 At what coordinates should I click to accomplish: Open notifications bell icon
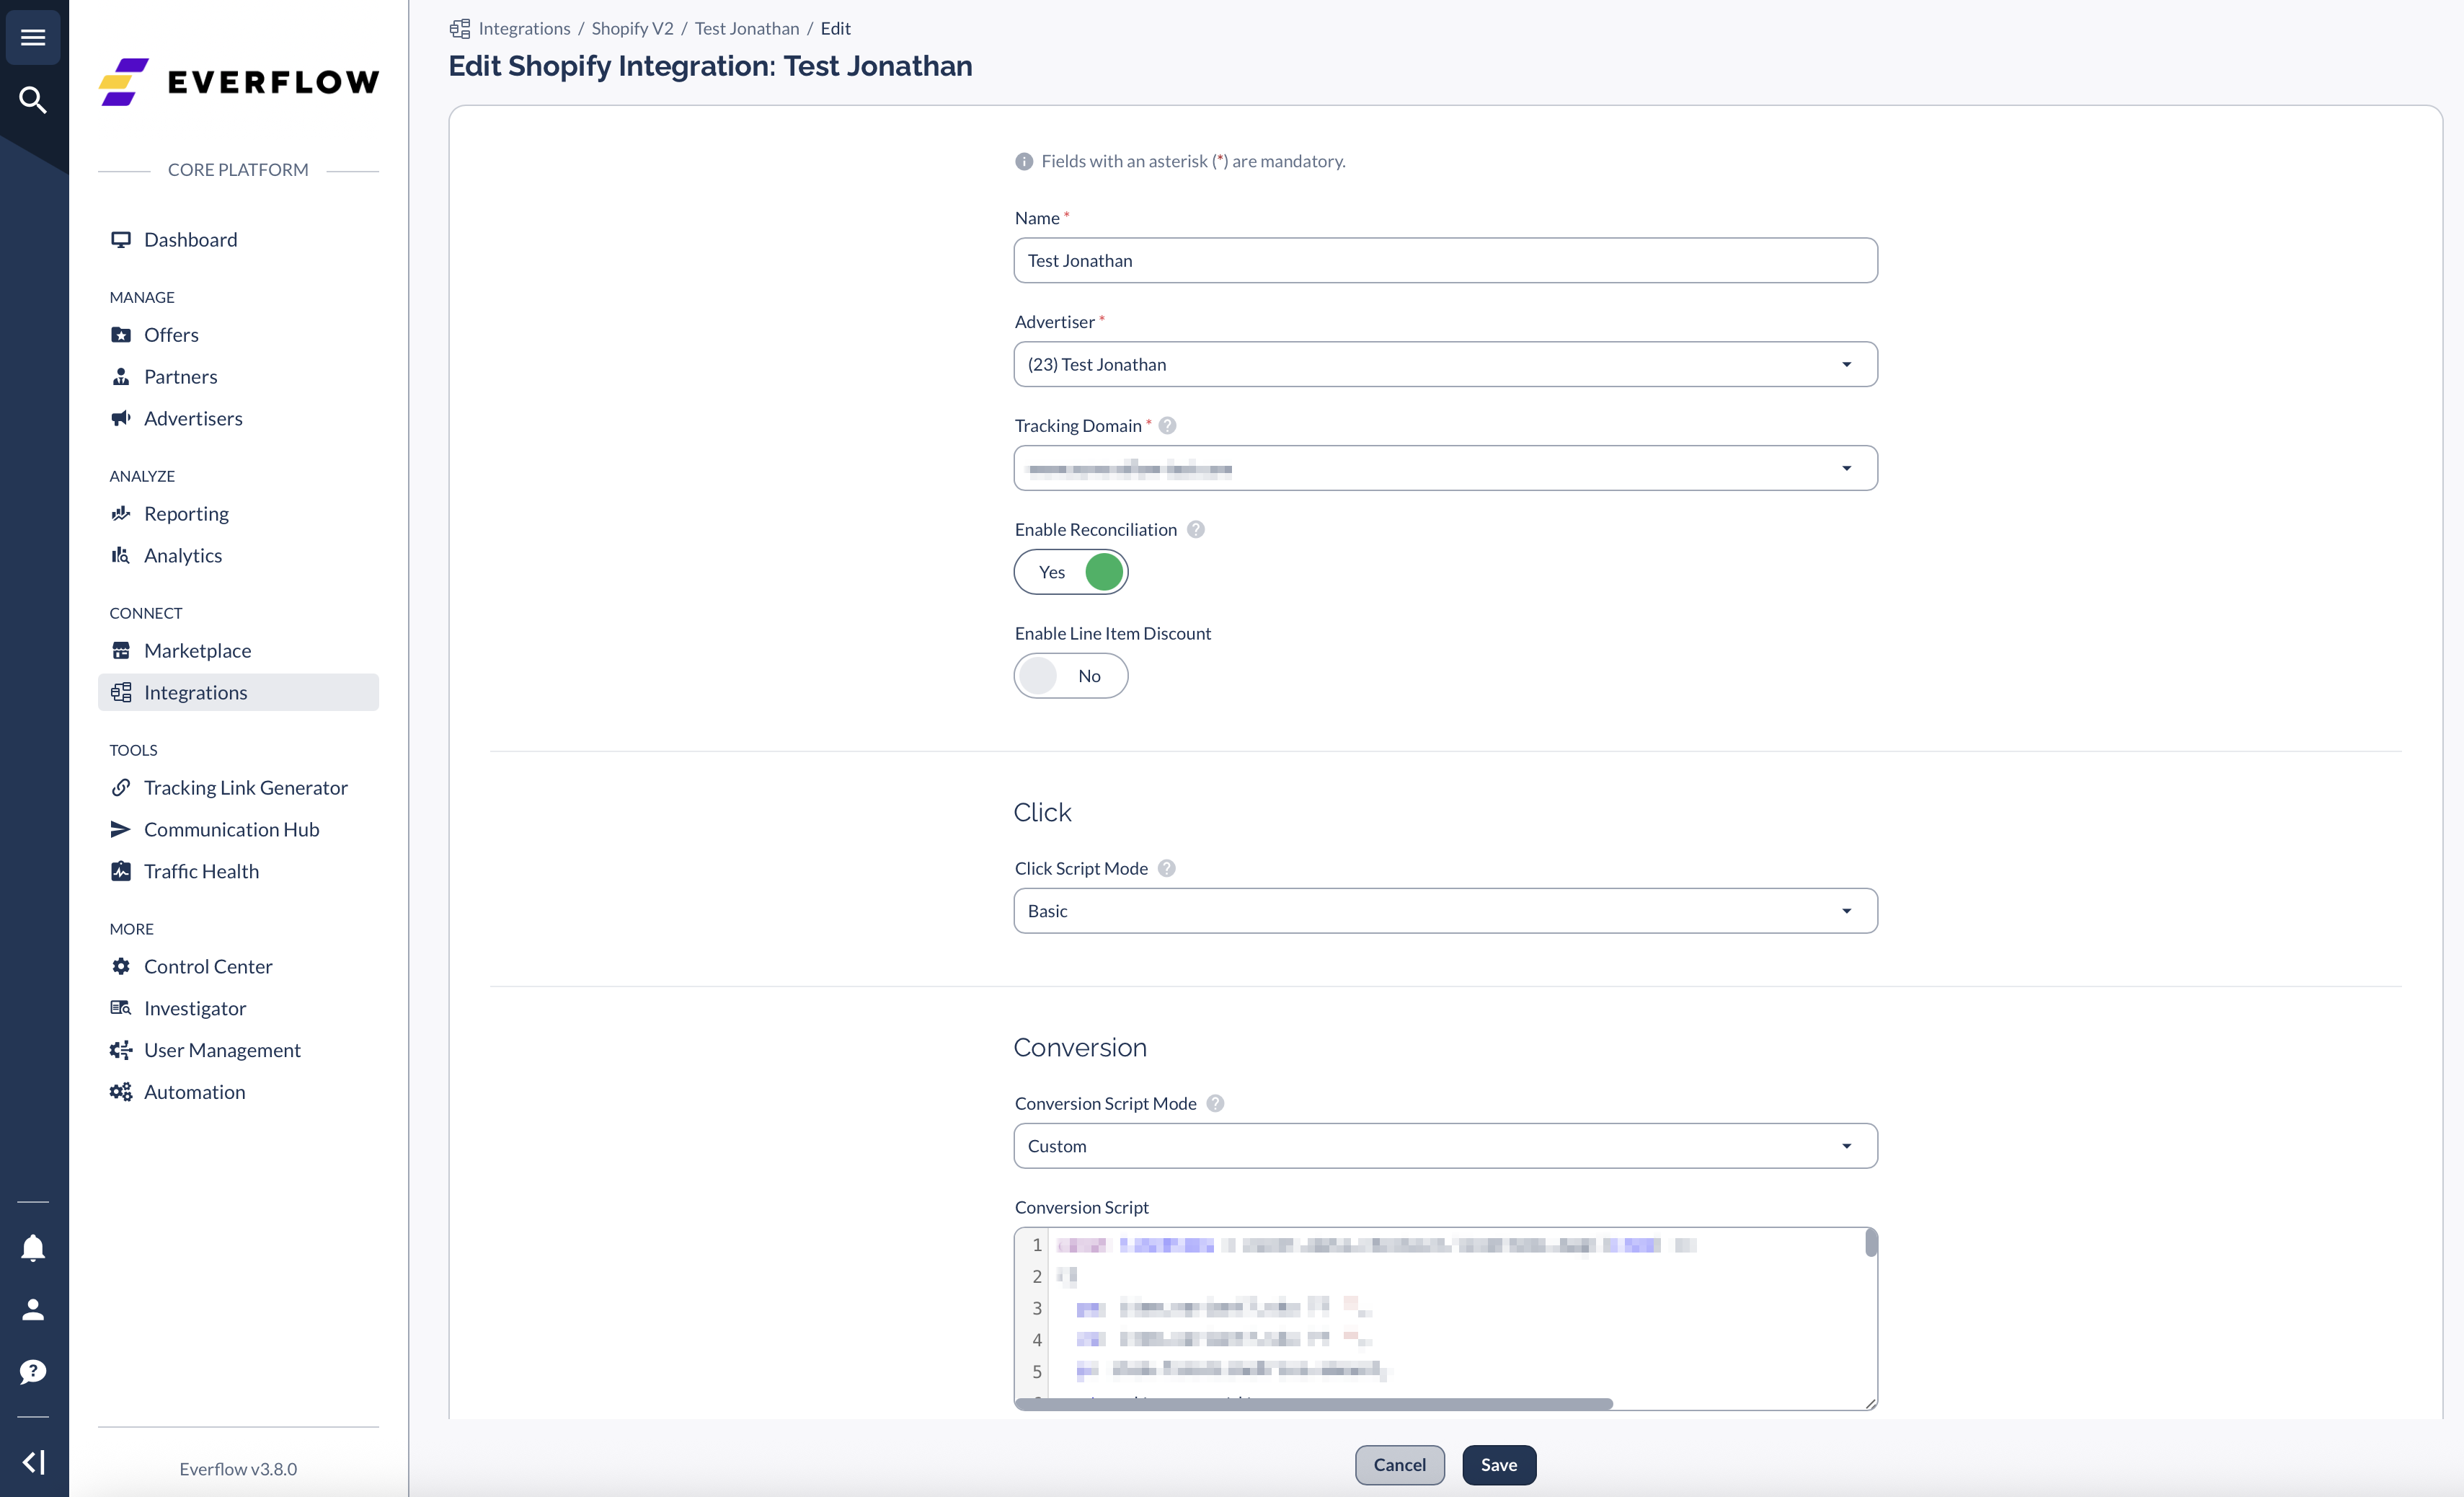click(33, 1247)
